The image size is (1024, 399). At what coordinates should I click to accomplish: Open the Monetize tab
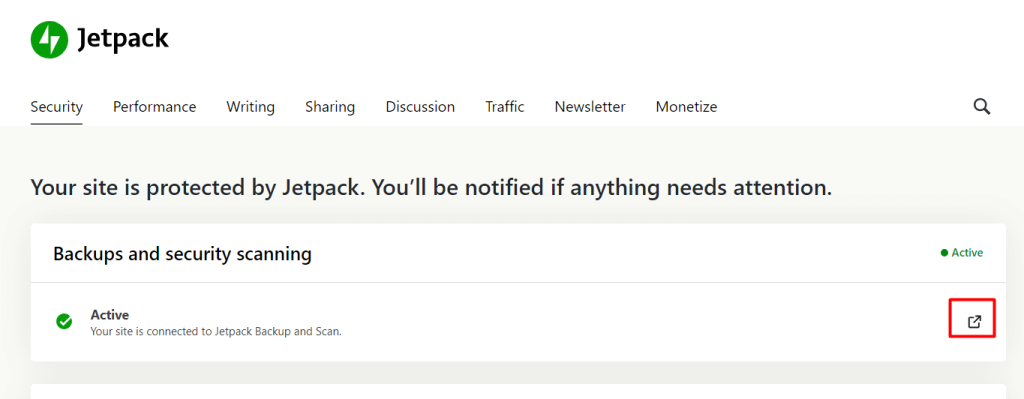pyautogui.click(x=686, y=106)
